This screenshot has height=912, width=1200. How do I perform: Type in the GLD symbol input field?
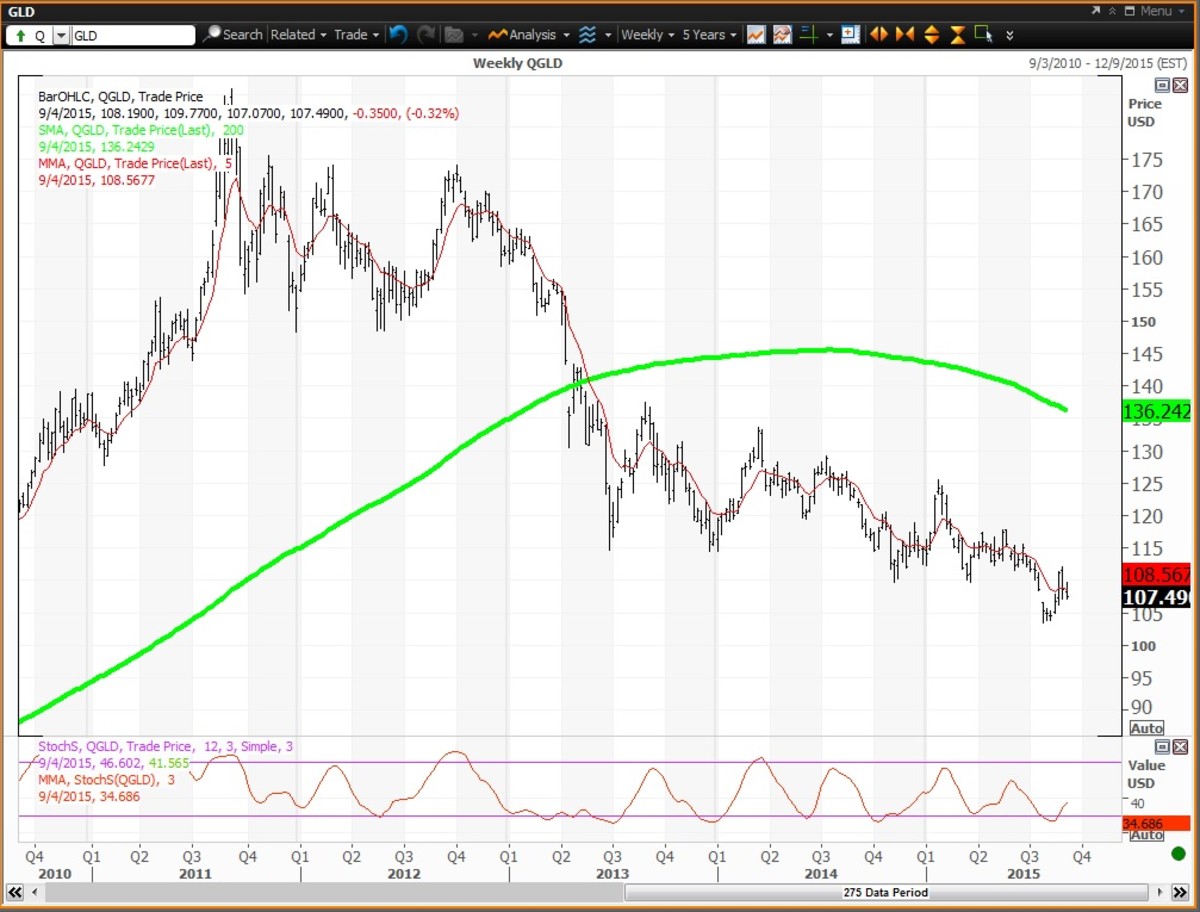133,35
